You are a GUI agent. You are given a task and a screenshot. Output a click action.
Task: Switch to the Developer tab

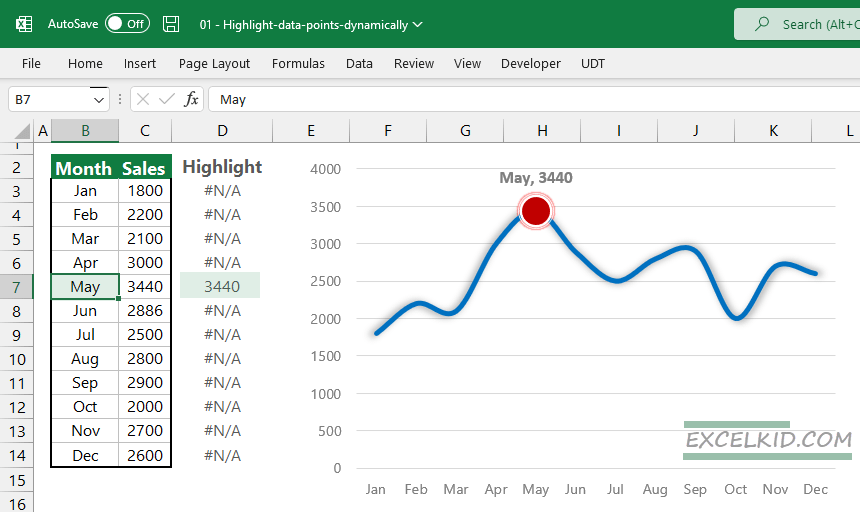pyautogui.click(x=531, y=63)
